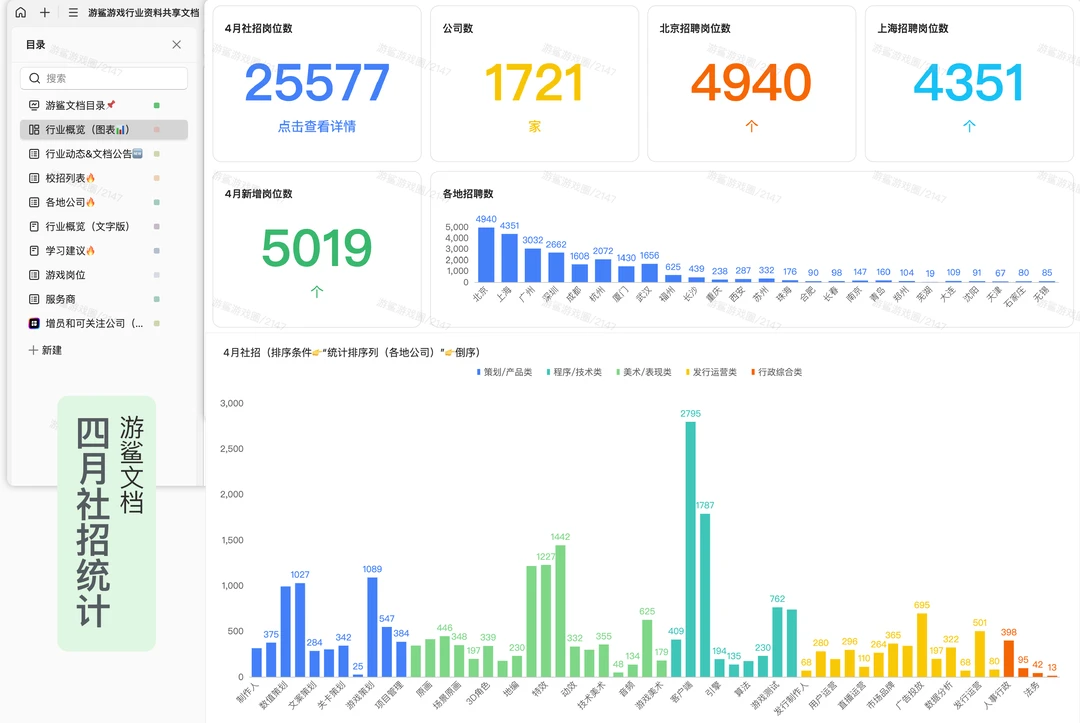Select 行业概览（图表）entry
Image resolution: width=1080 pixels, height=723 pixels.
click(x=104, y=129)
